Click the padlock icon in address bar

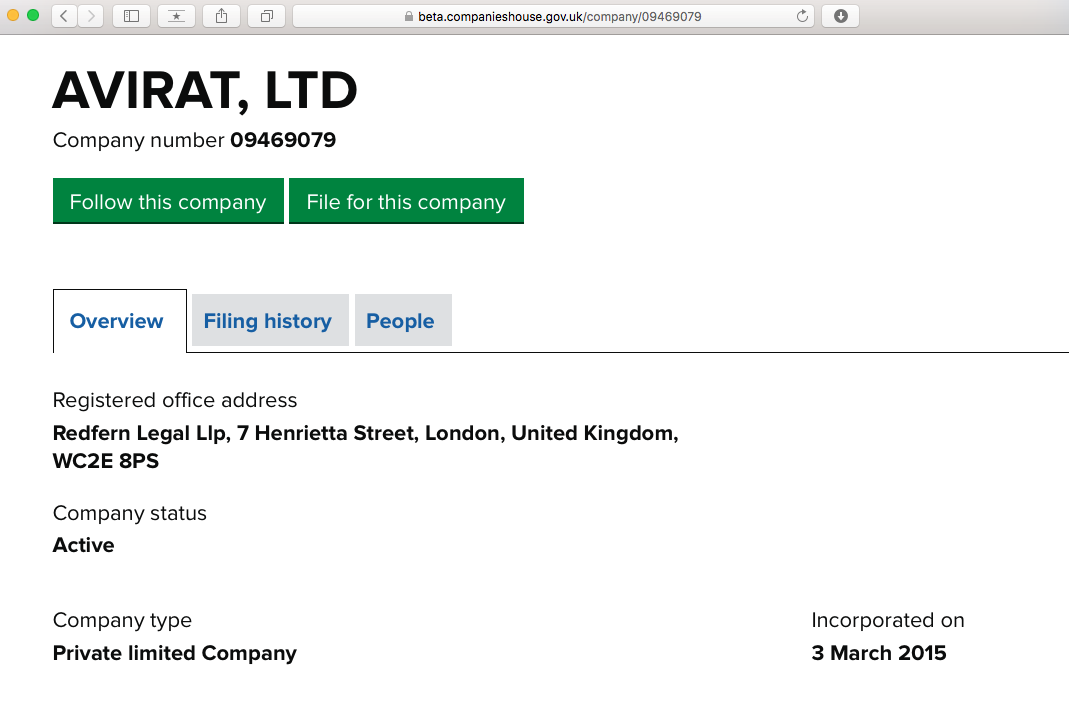click(408, 17)
